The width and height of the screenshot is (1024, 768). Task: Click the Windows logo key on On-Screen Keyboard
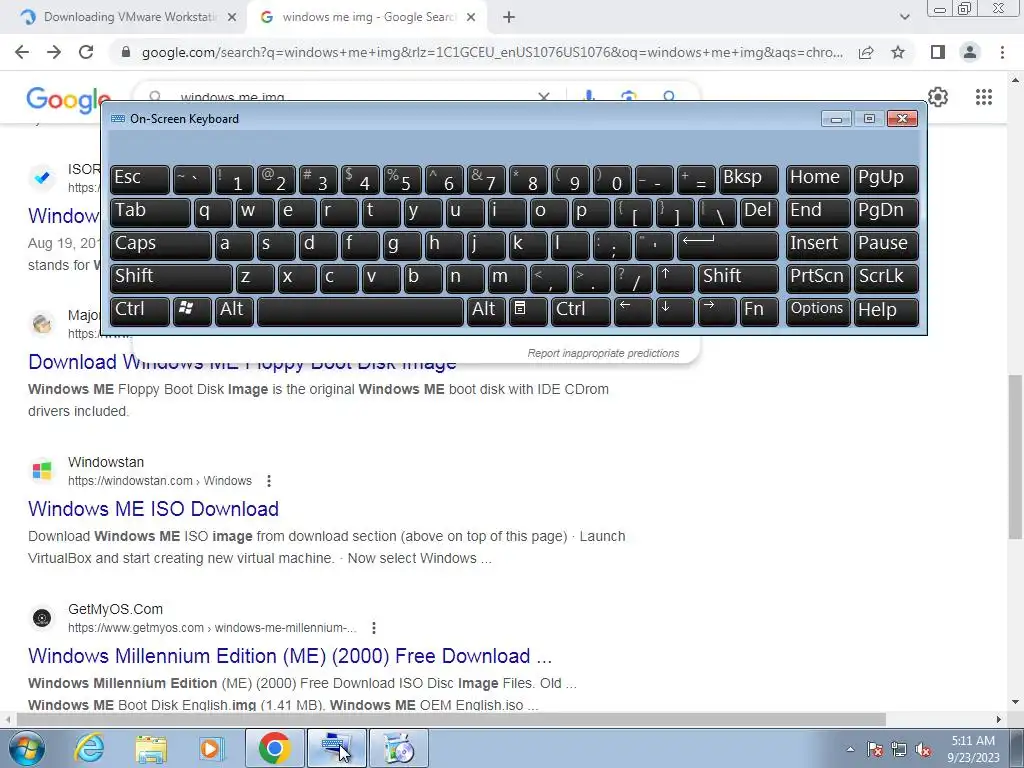pos(192,310)
